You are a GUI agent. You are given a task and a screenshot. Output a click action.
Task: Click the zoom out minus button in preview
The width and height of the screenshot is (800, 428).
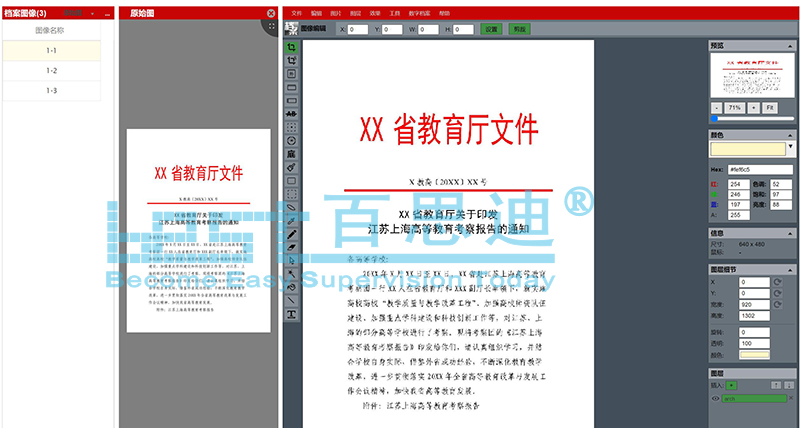pos(716,107)
